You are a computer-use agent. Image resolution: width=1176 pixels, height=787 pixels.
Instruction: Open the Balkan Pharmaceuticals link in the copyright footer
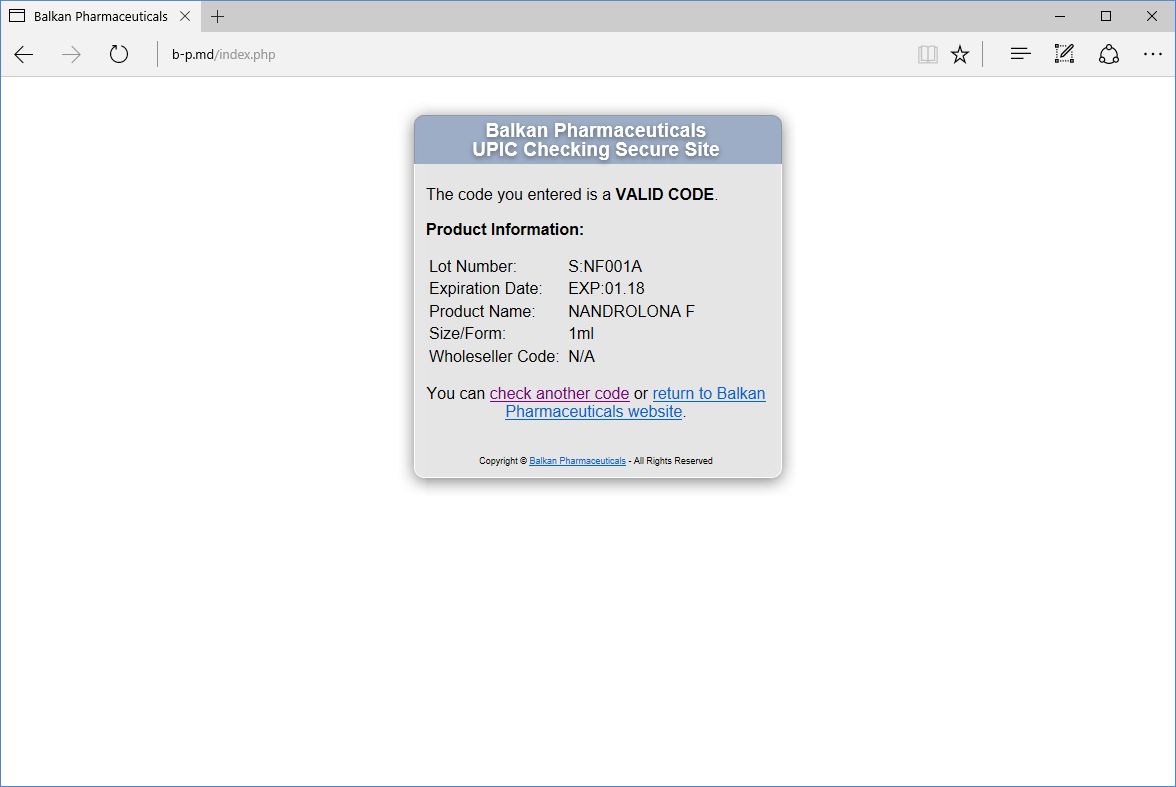[x=577, y=461]
